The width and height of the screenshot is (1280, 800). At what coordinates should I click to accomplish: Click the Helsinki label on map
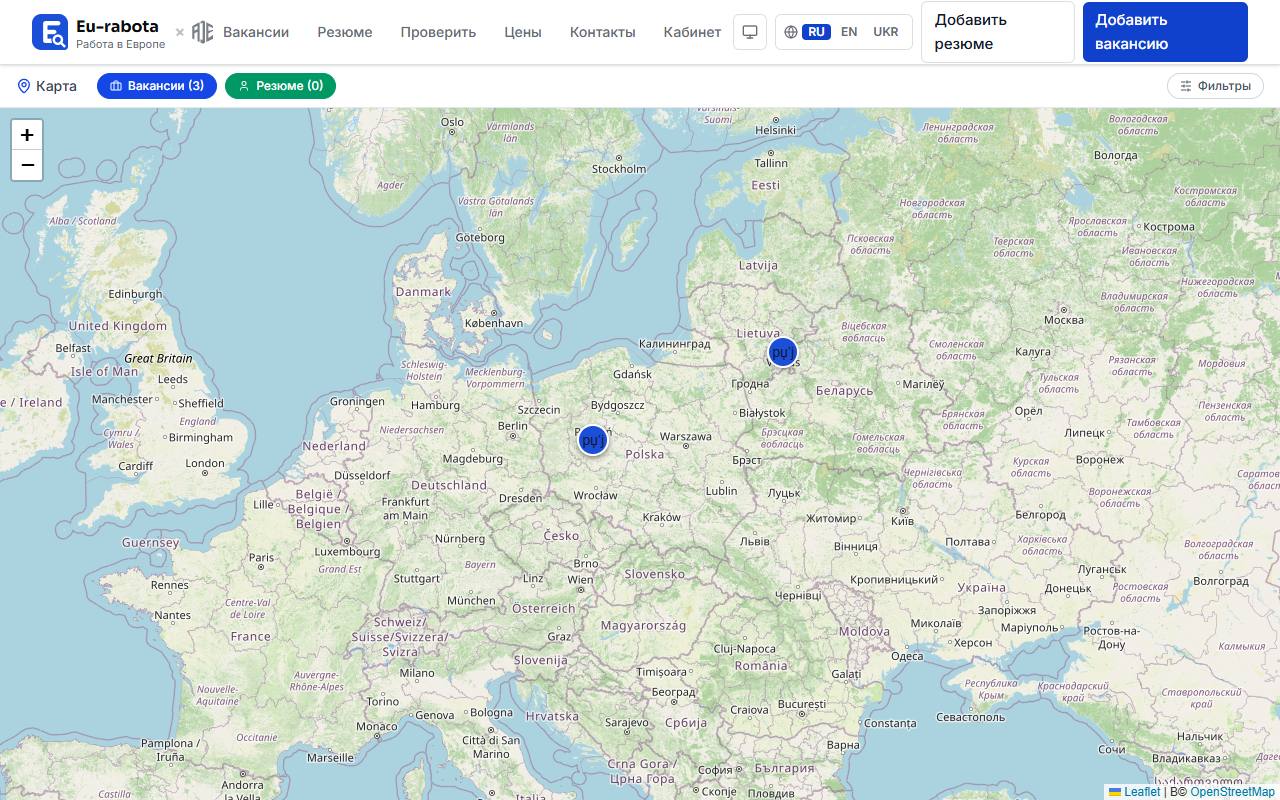pos(775,131)
